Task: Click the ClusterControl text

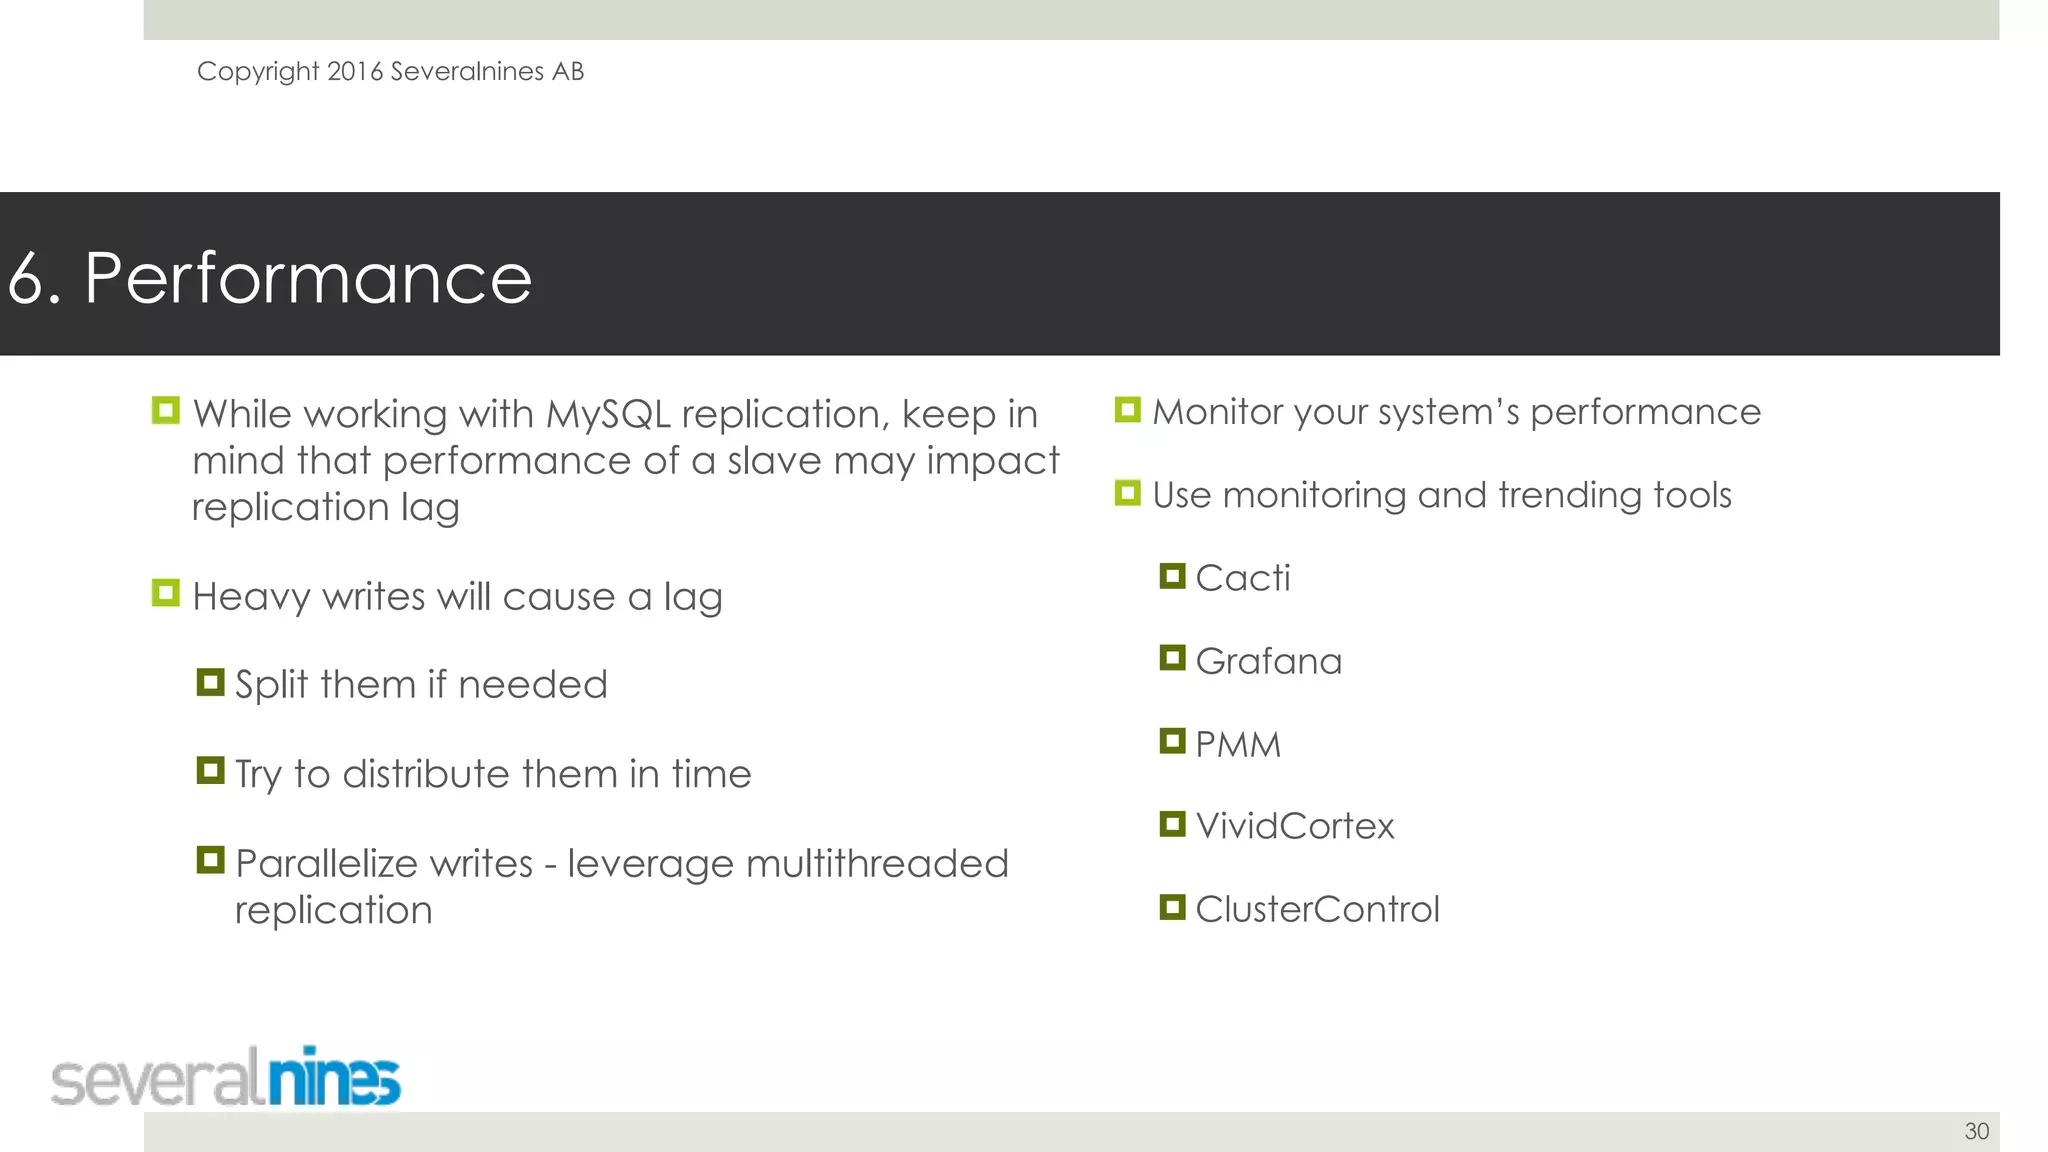Action: (1317, 909)
